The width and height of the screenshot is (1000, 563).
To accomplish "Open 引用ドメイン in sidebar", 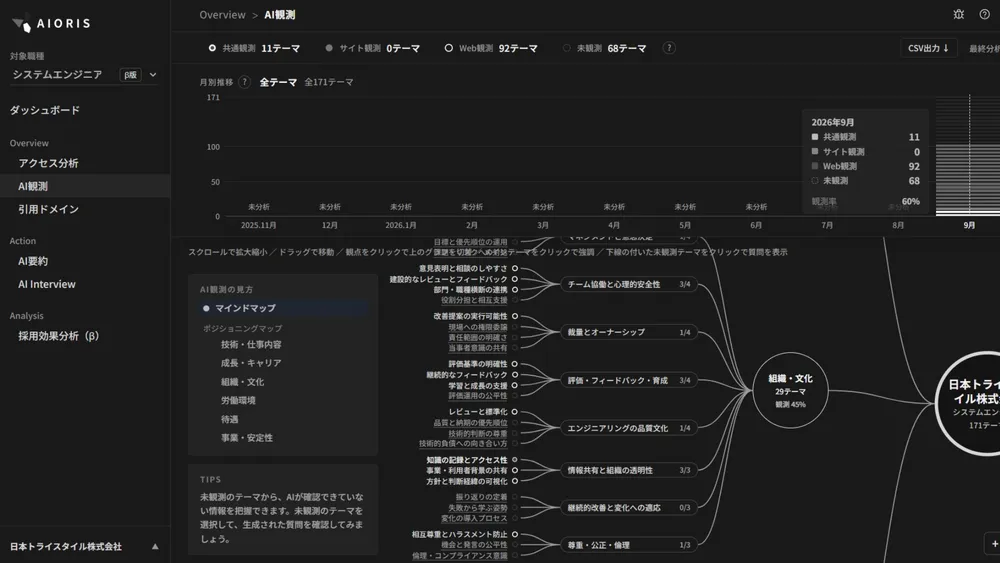I will (48, 209).
